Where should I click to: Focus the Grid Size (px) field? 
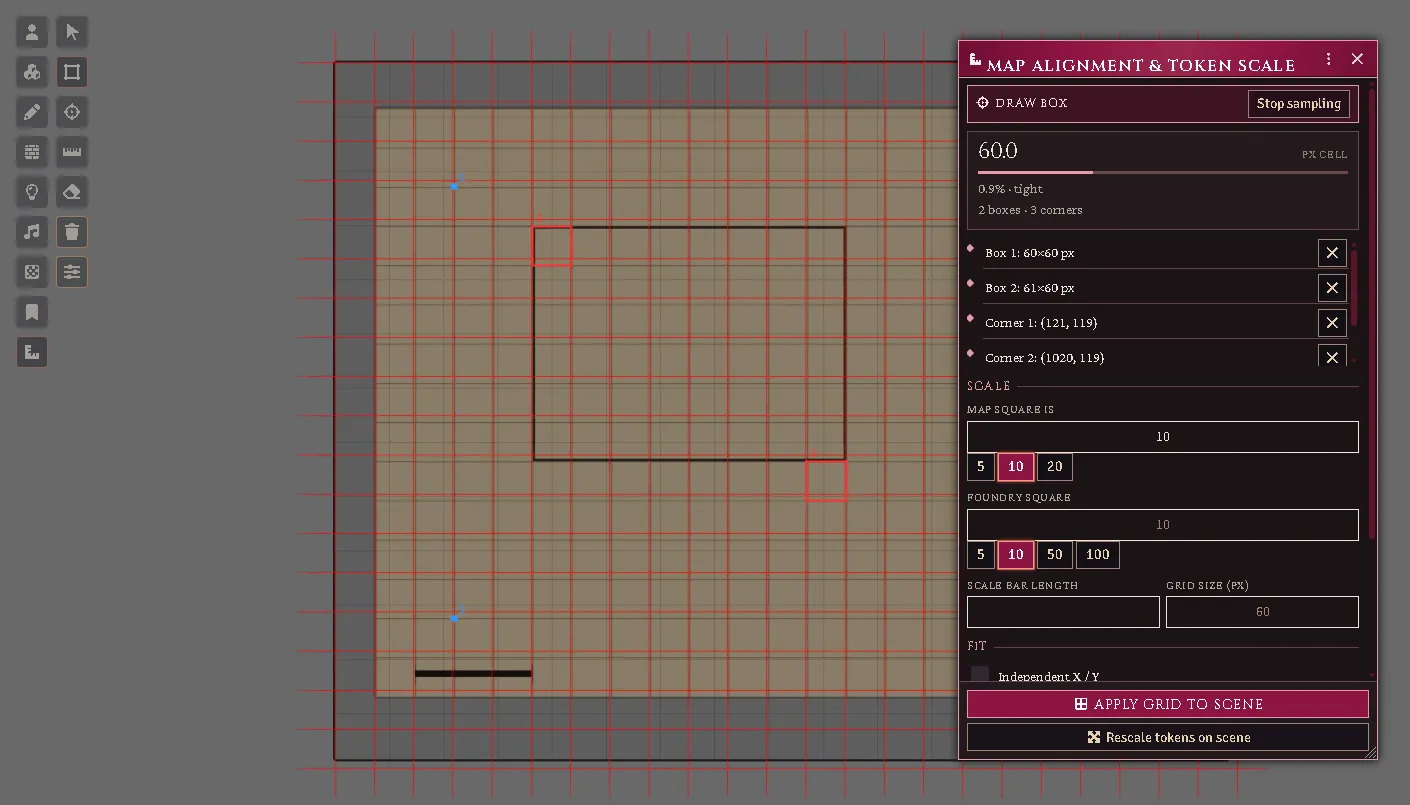[x=1262, y=612]
